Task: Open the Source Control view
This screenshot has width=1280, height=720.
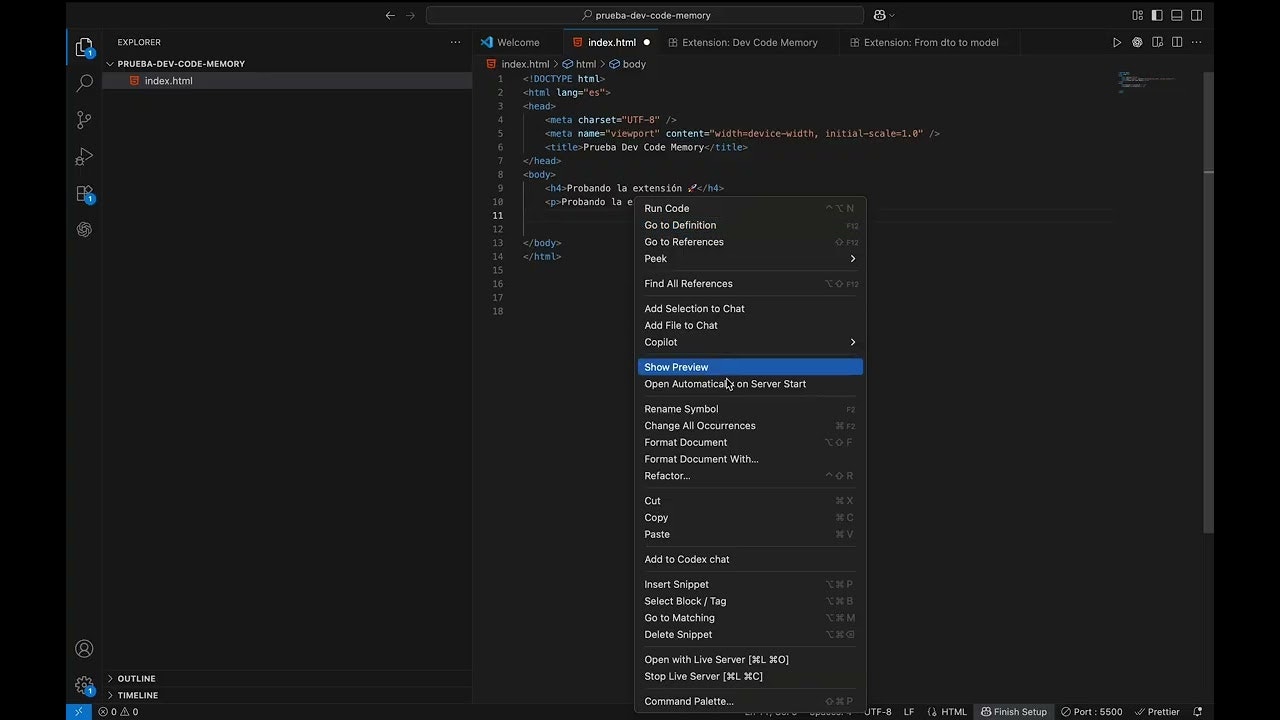Action: (84, 120)
